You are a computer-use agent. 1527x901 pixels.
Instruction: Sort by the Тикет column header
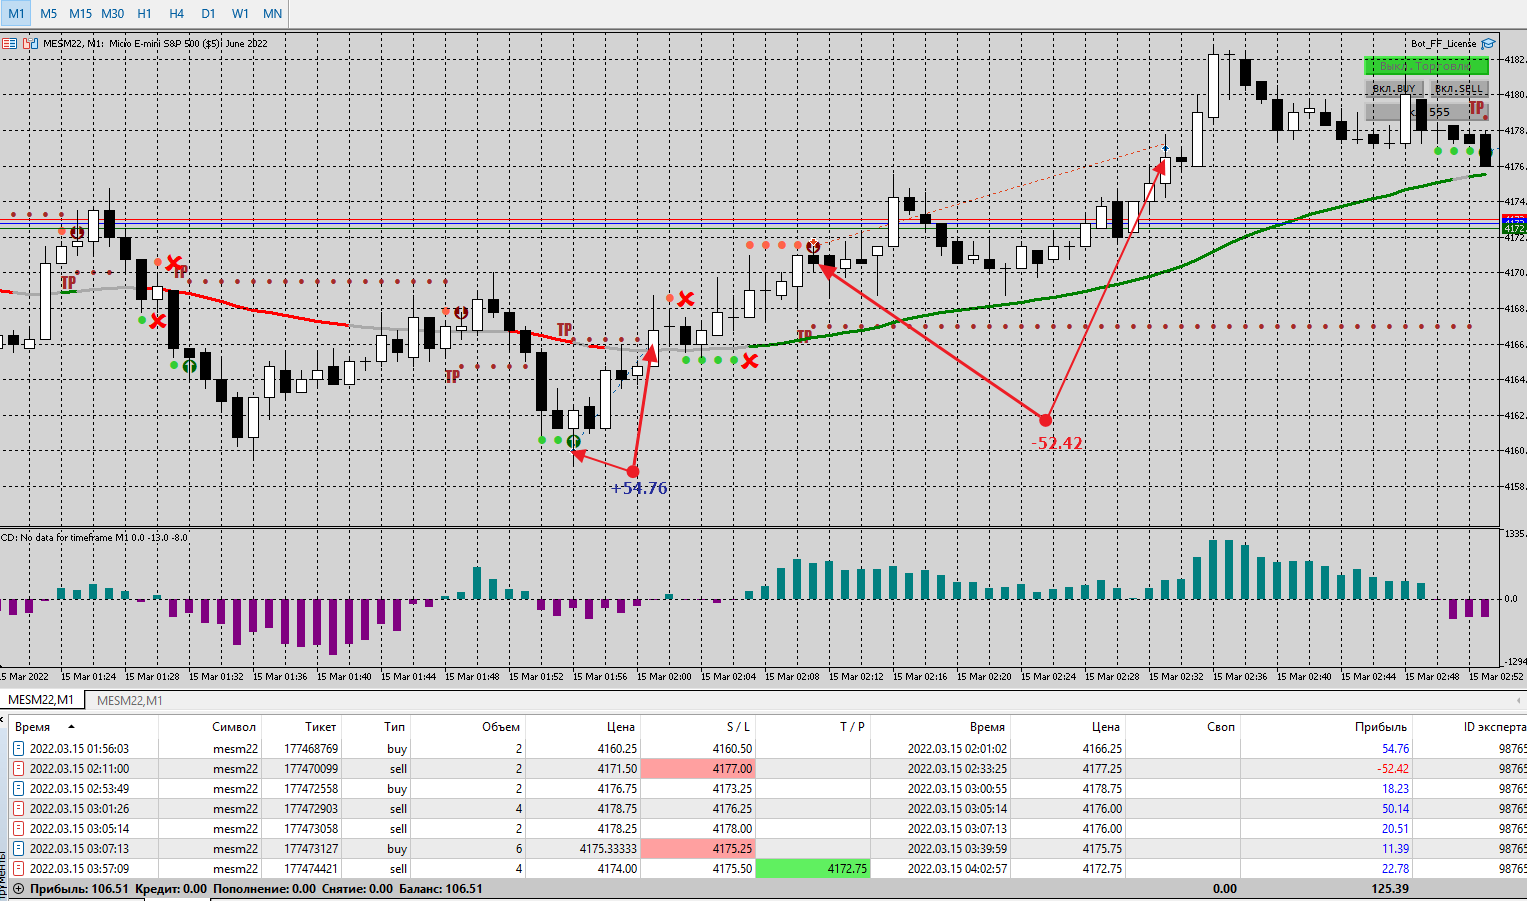tap(321, 727)
